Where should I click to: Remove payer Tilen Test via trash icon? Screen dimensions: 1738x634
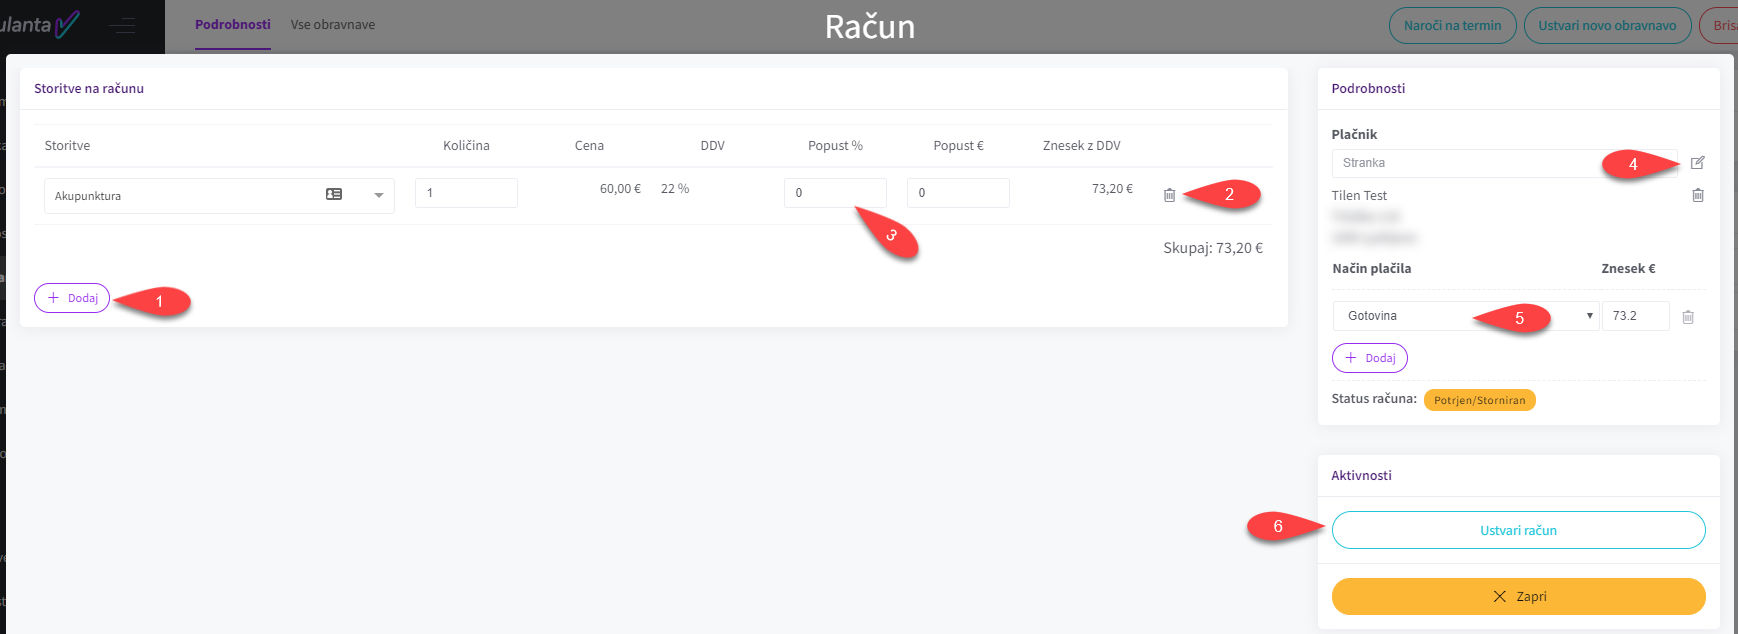(1697, 196)
